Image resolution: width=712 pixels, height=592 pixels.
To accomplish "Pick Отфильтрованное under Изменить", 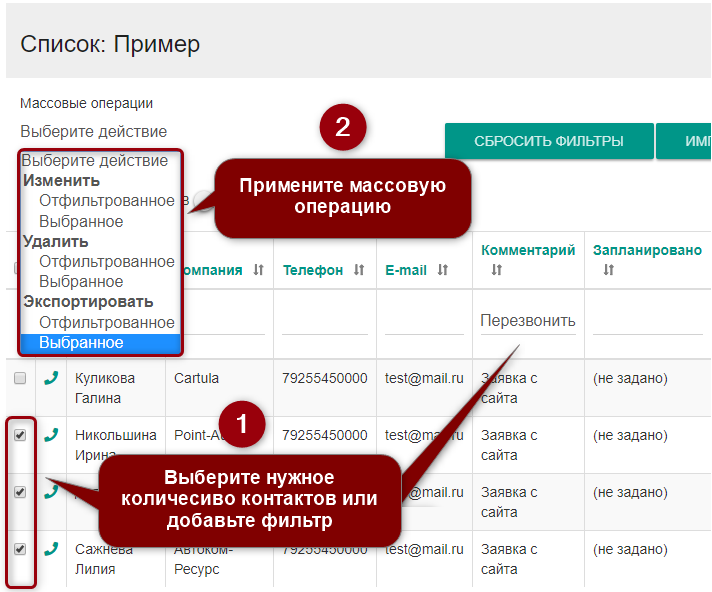I will [106, 201].
